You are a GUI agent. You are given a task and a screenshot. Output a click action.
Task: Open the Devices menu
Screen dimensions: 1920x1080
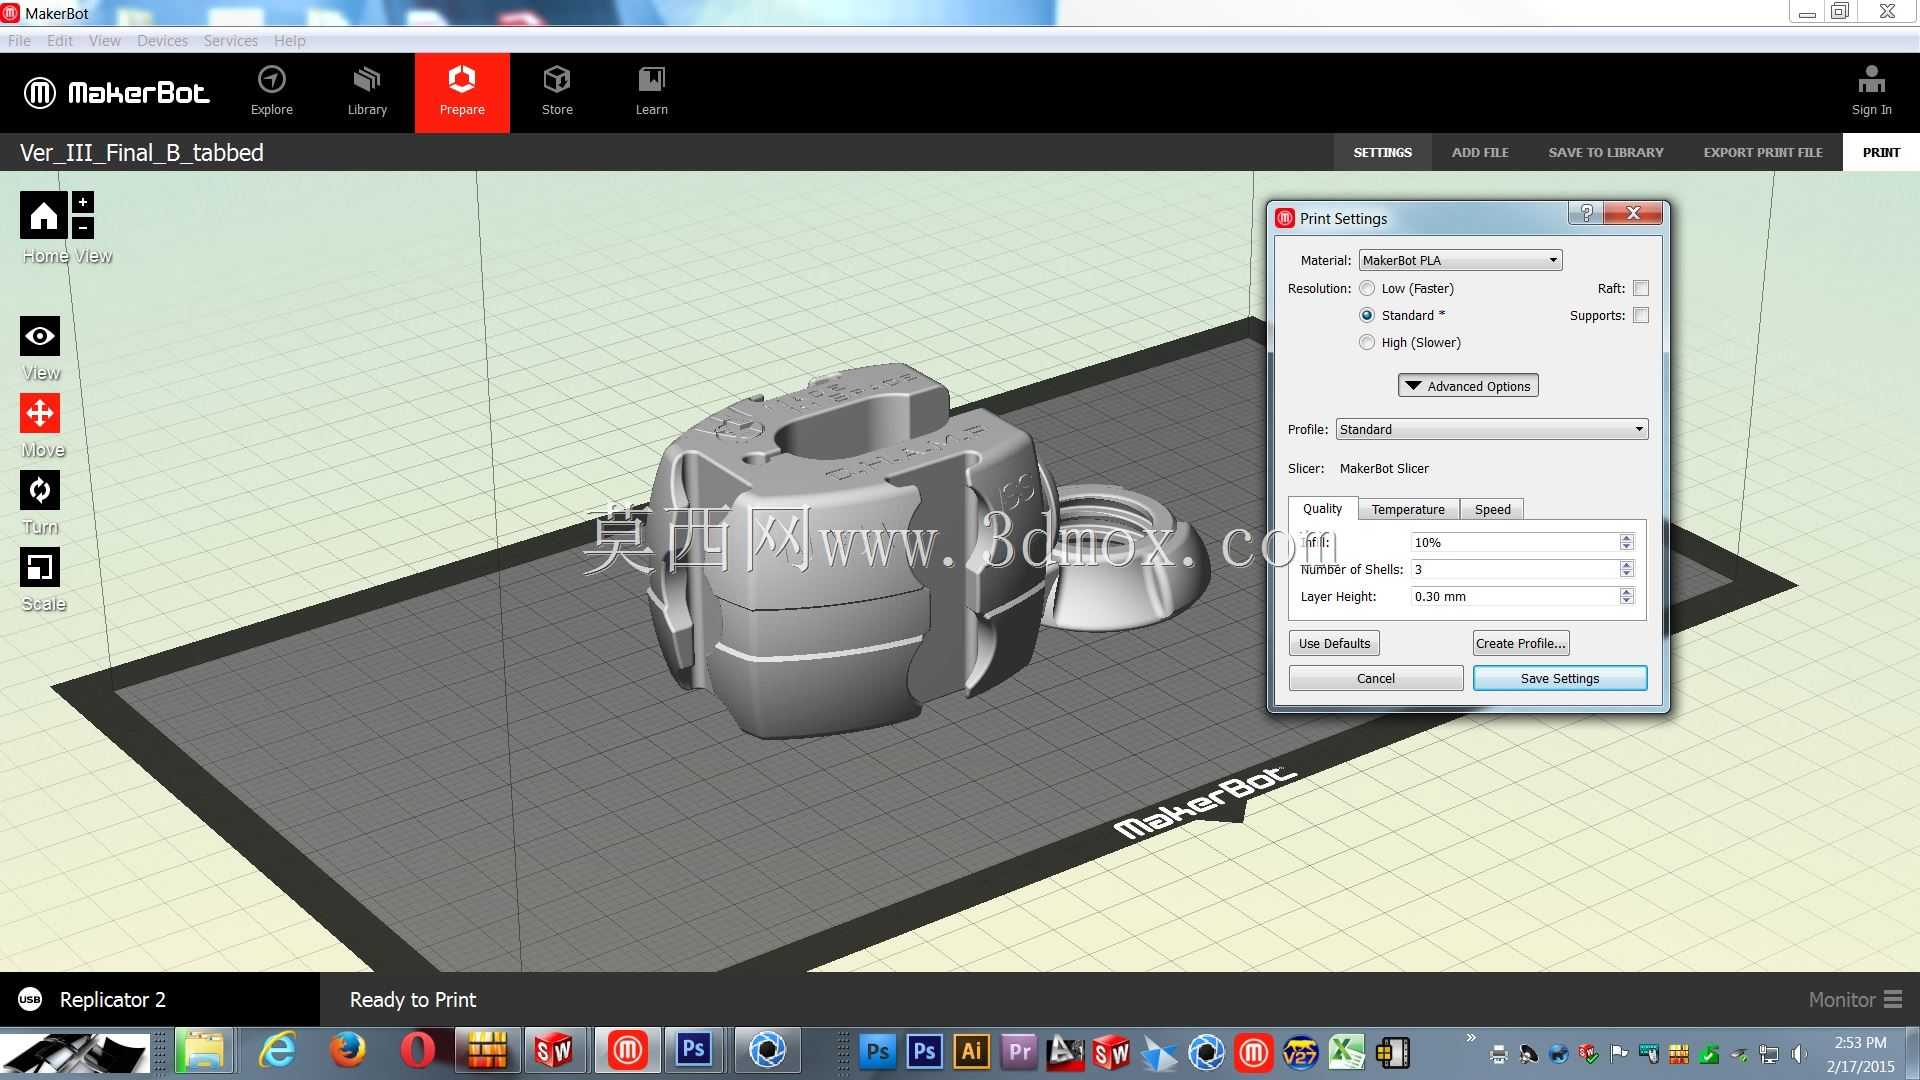point(162,41)
